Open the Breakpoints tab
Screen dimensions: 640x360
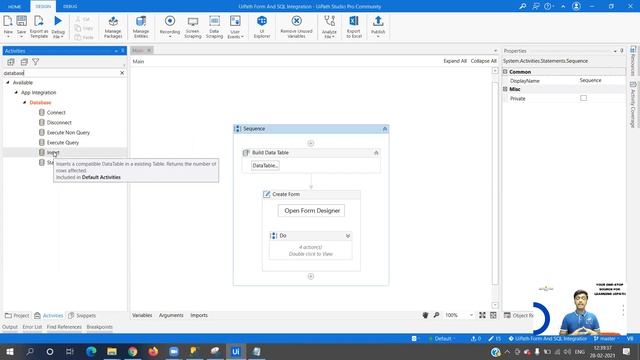[100, 327]
